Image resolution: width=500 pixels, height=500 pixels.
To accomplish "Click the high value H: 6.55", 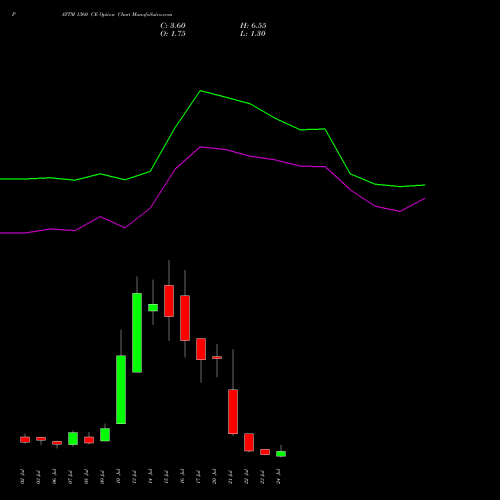I will [253, 26].
